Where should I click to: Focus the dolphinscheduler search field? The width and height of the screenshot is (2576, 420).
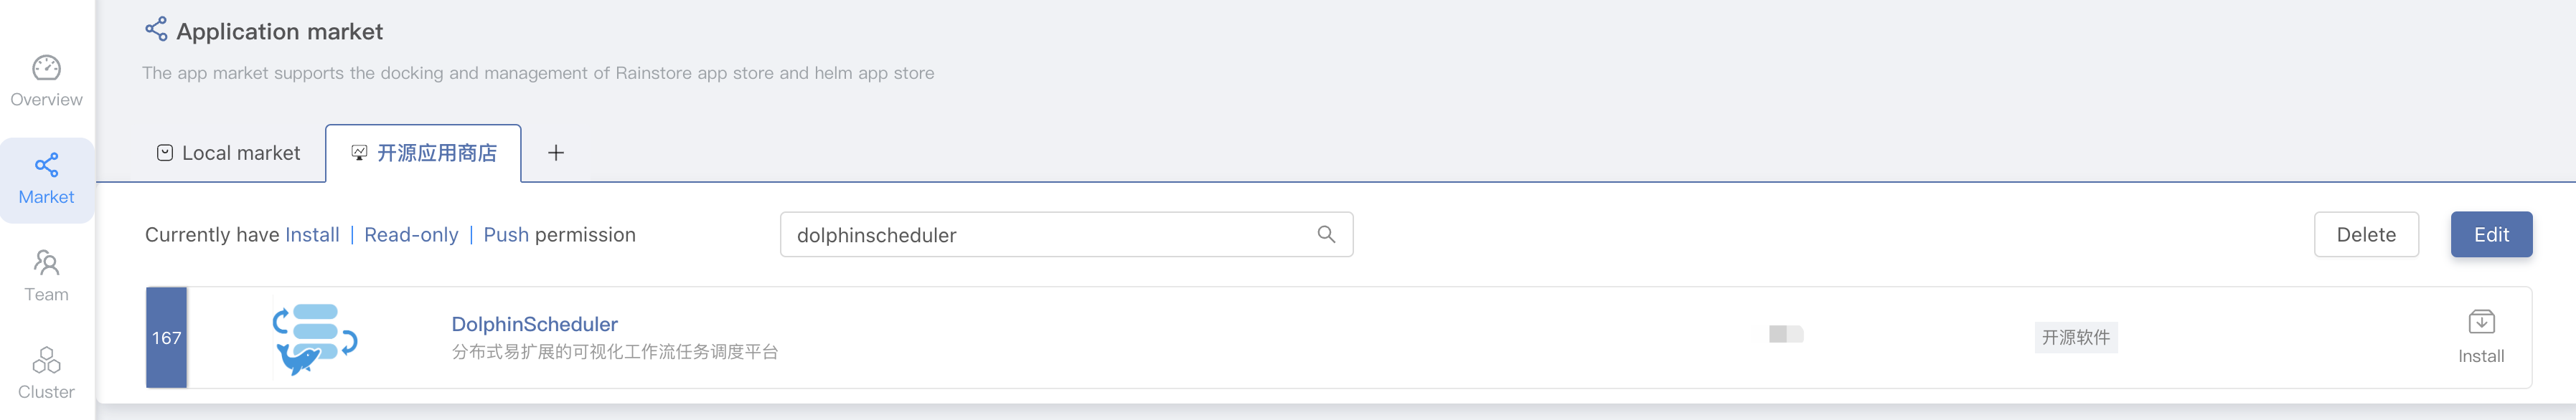point(1050,235)
